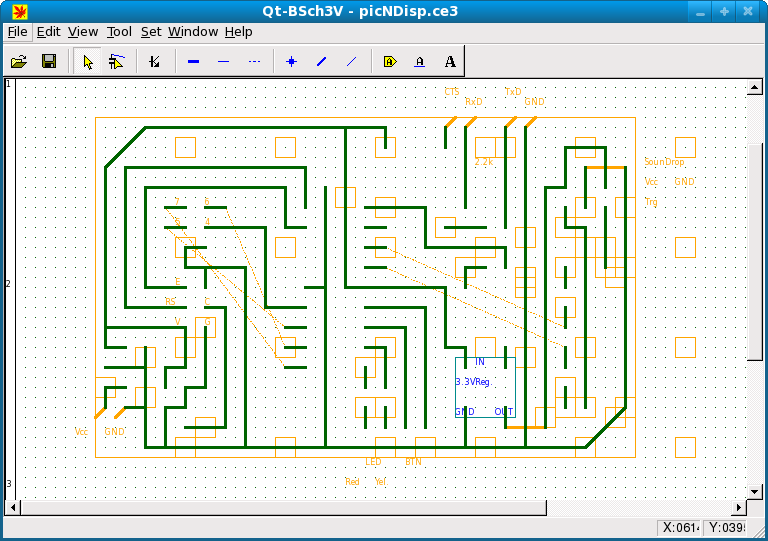Open the Tool menu

[119, 32]
